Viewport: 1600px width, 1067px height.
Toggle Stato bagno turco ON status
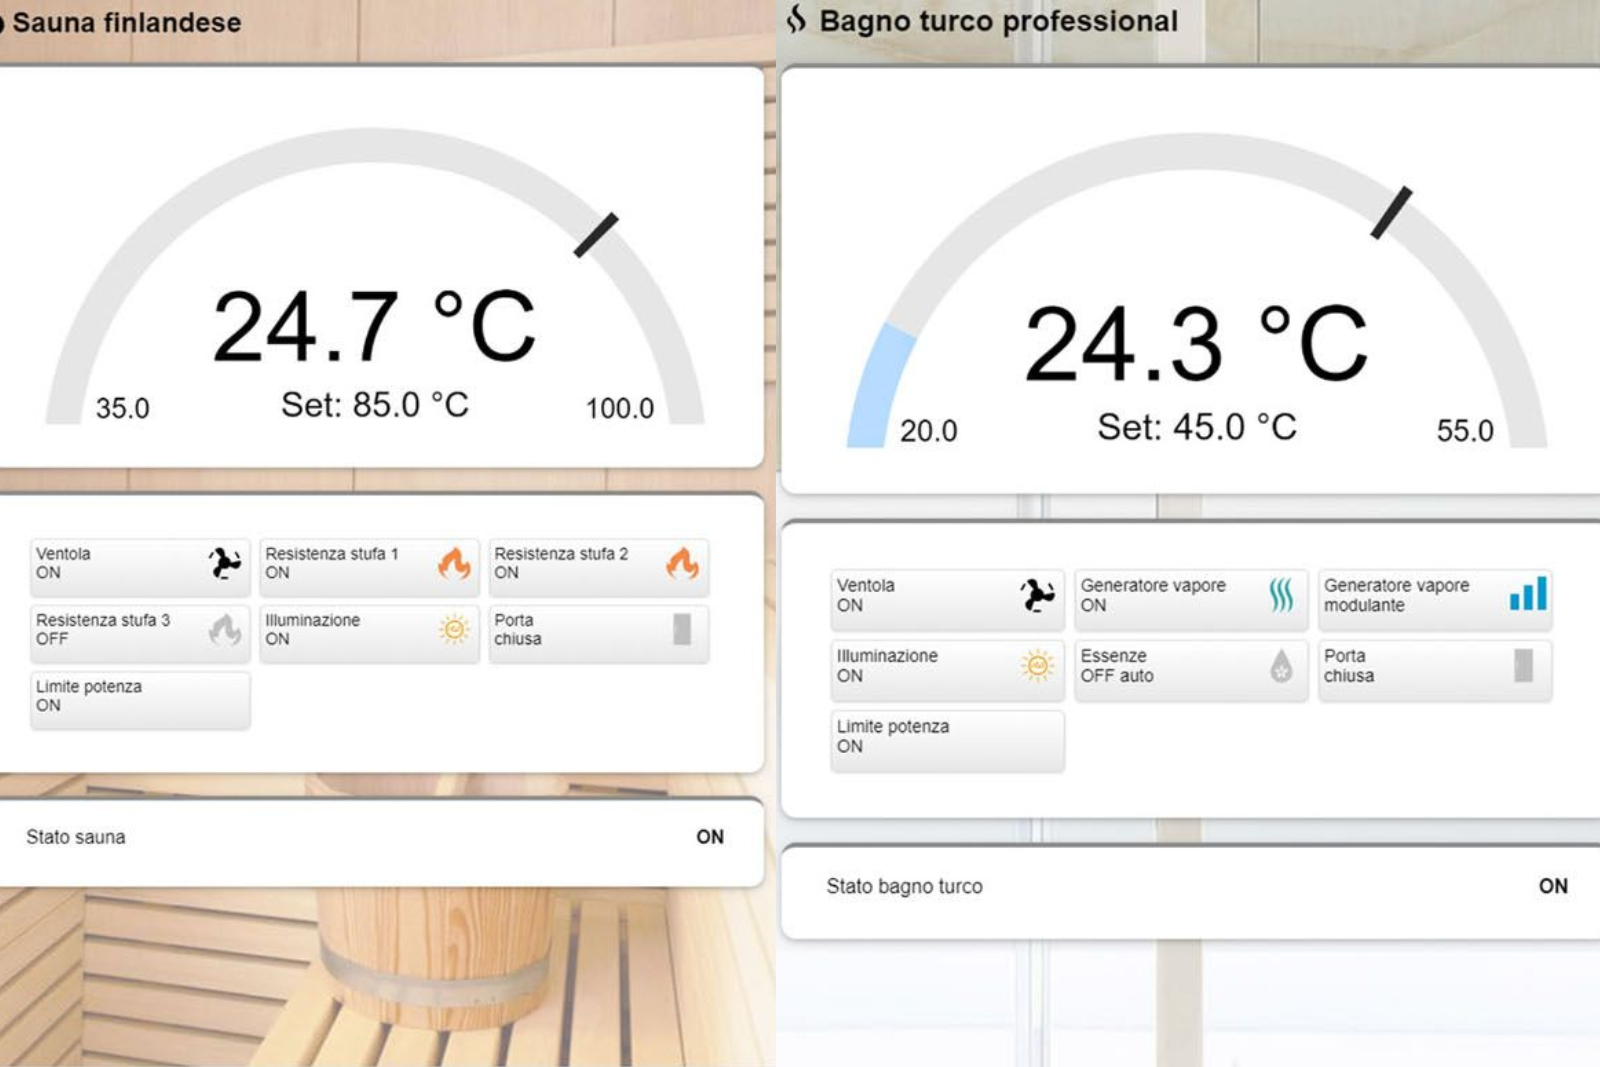(x=1552, y=886)
